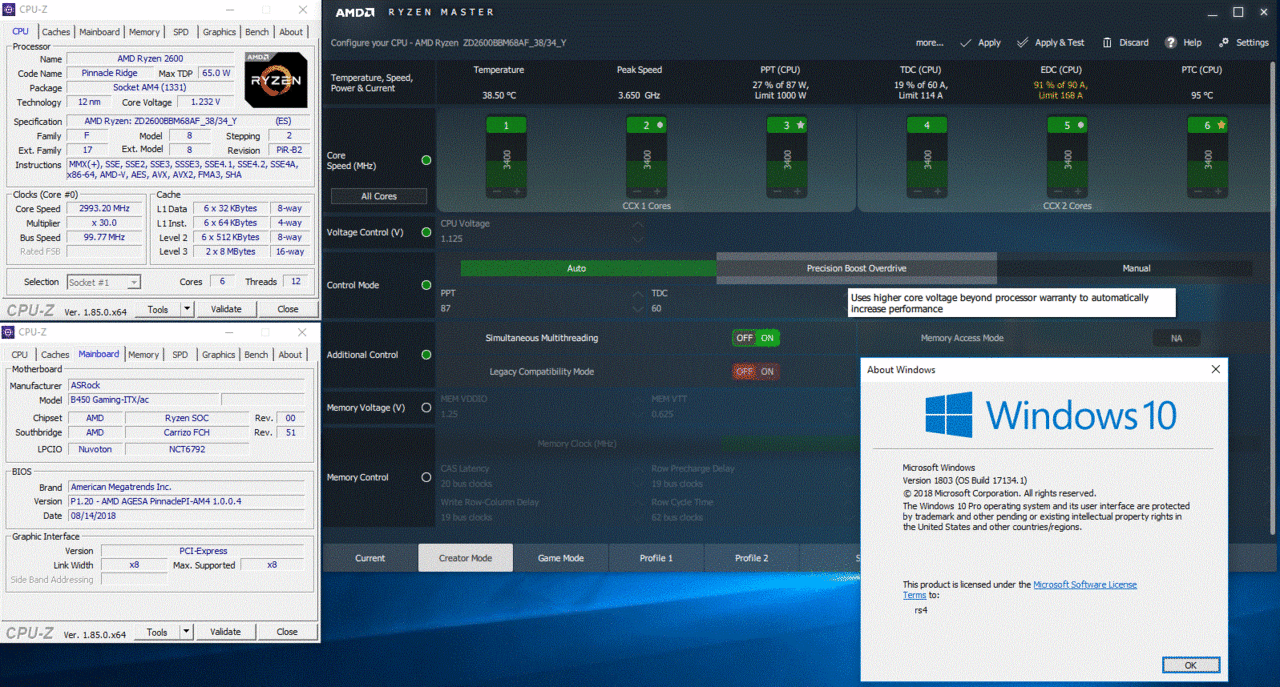Enable the Memory Voltage section indicator
This screenshot has height=687, width=1280.
pyautogui.click(x=427, y=407)
